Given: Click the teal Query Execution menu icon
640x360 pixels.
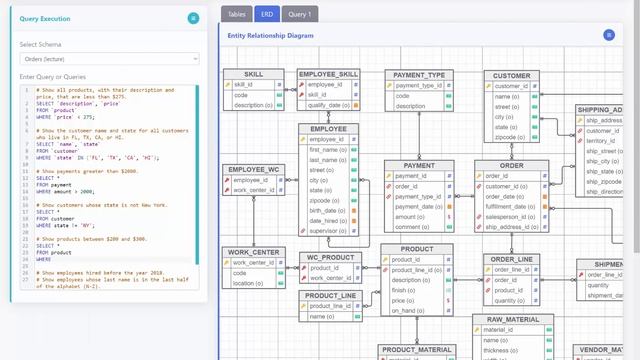Looking at the screenshot, I should pos(193,18).
